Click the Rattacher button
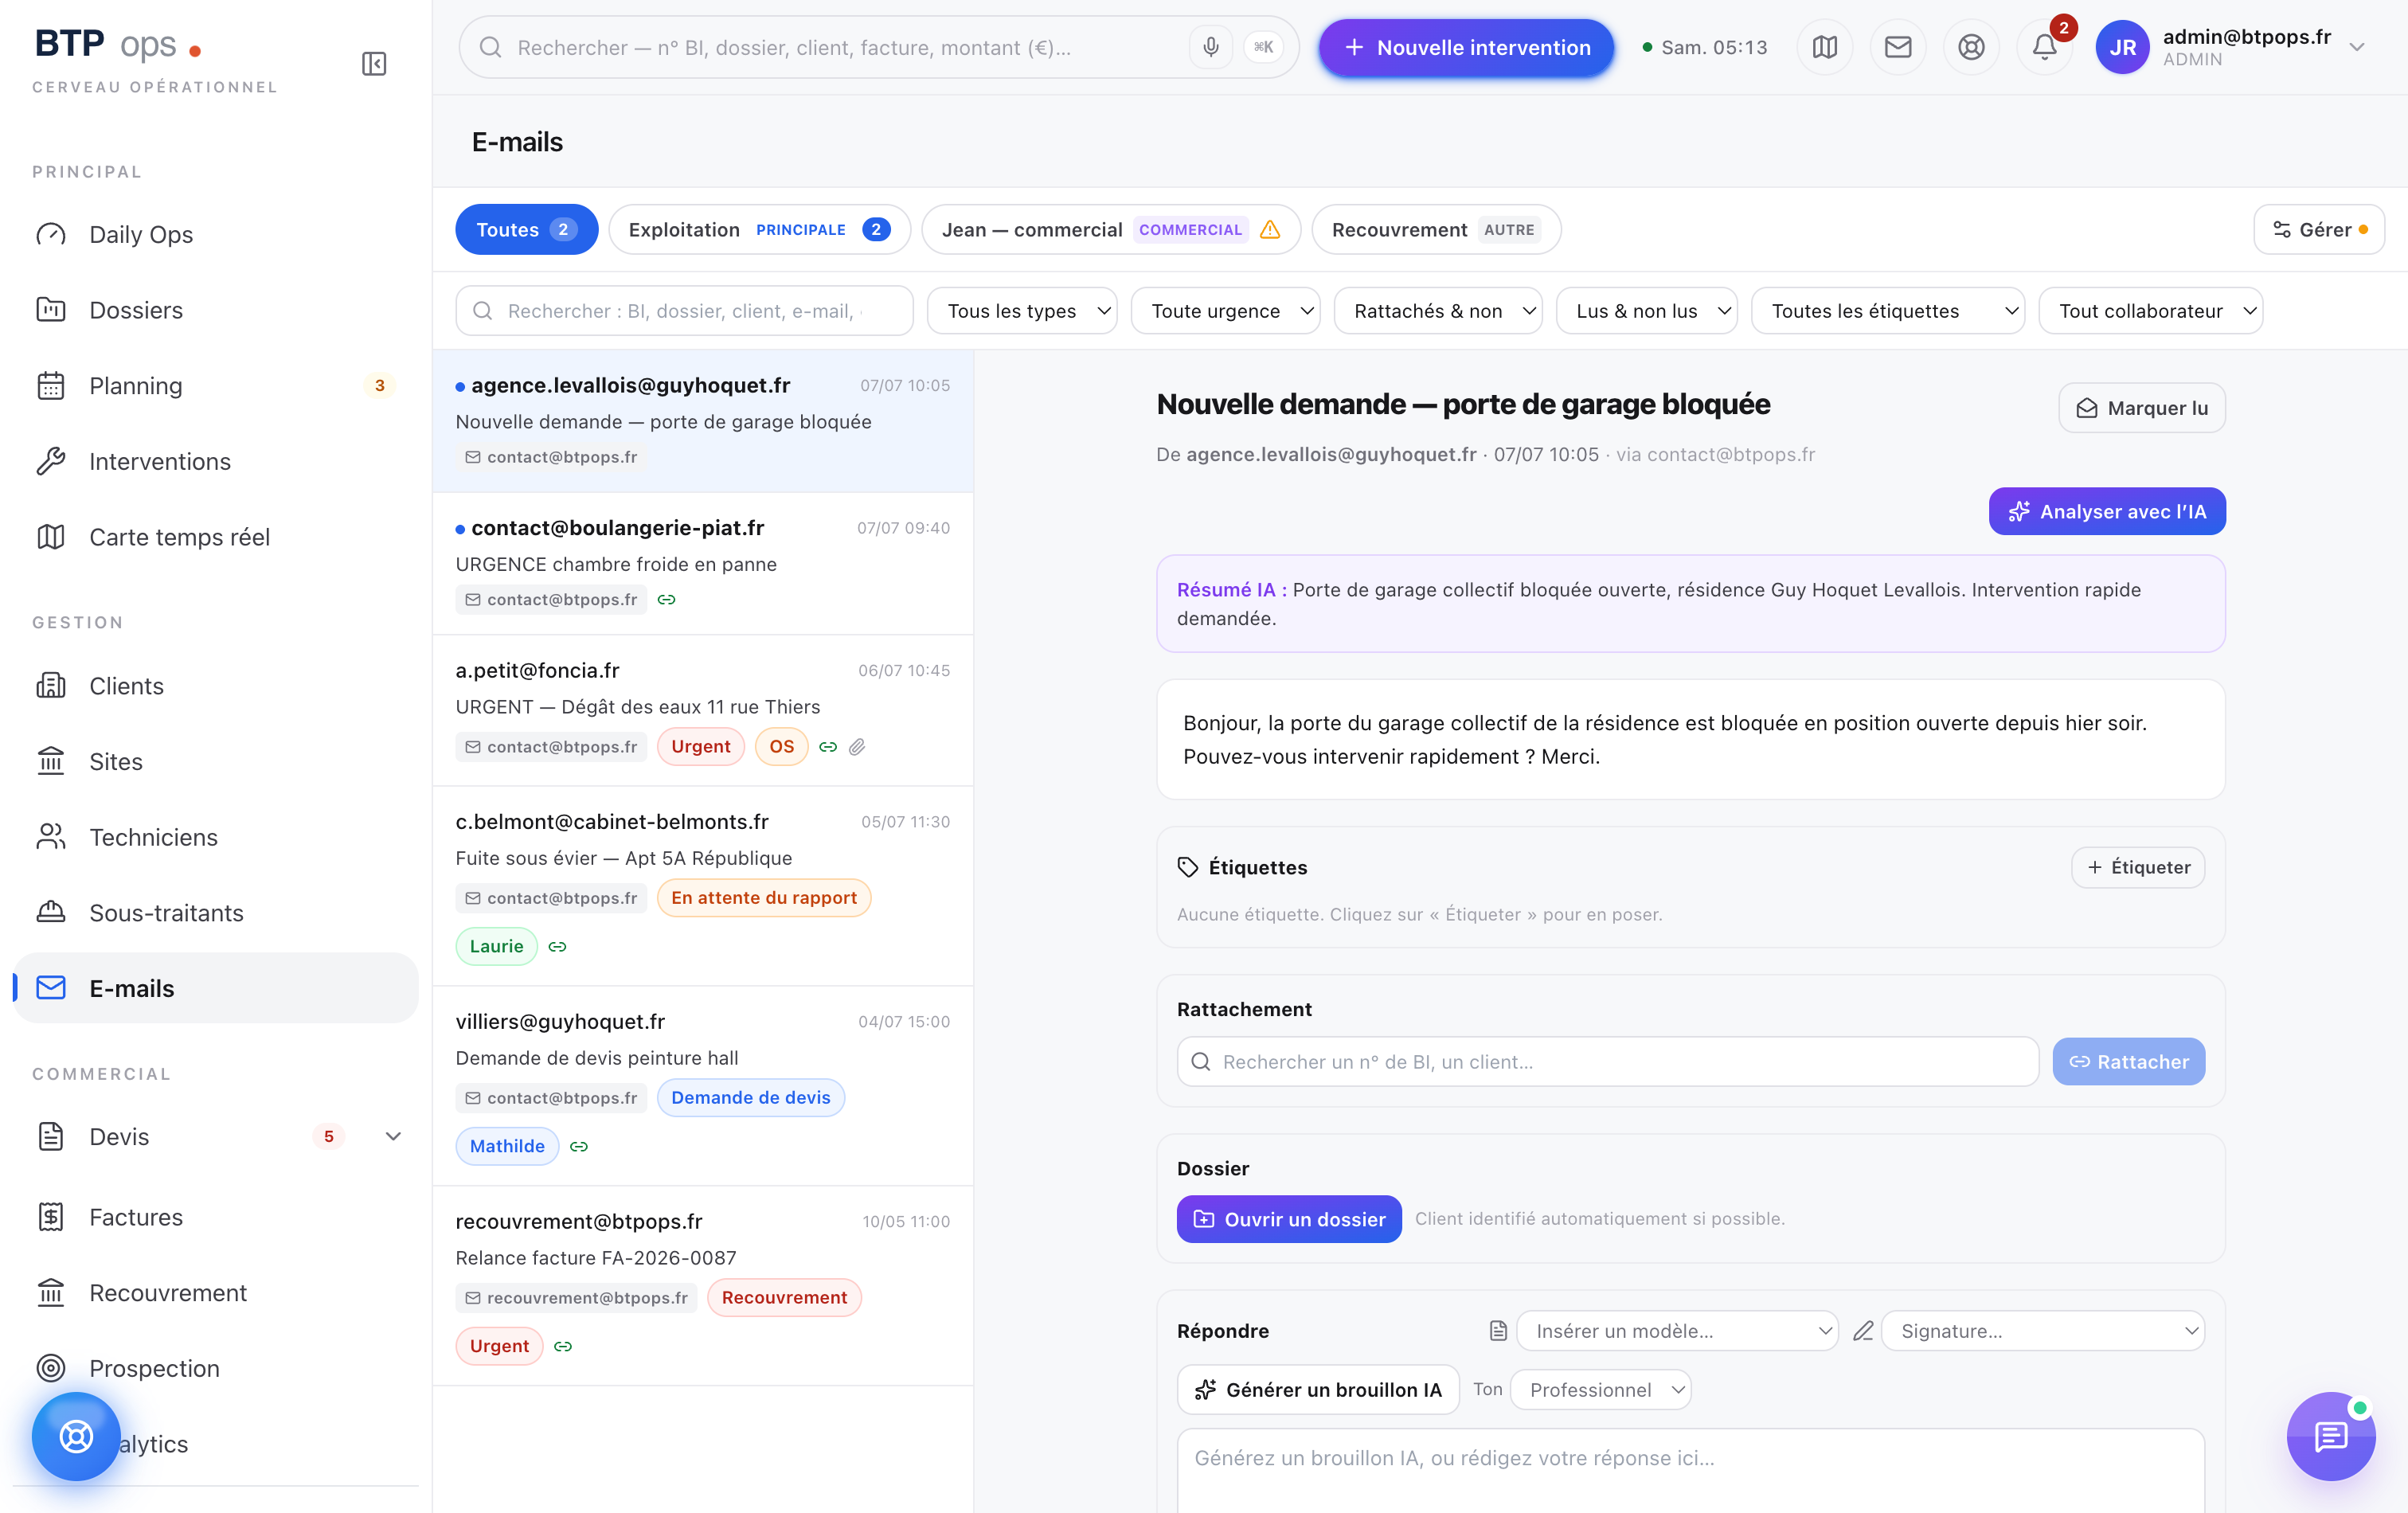 (x=2129, y=1061)
